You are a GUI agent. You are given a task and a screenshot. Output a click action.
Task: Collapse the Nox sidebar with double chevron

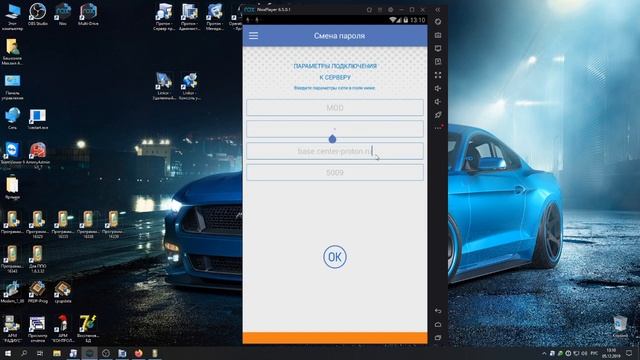click(438, 9)
